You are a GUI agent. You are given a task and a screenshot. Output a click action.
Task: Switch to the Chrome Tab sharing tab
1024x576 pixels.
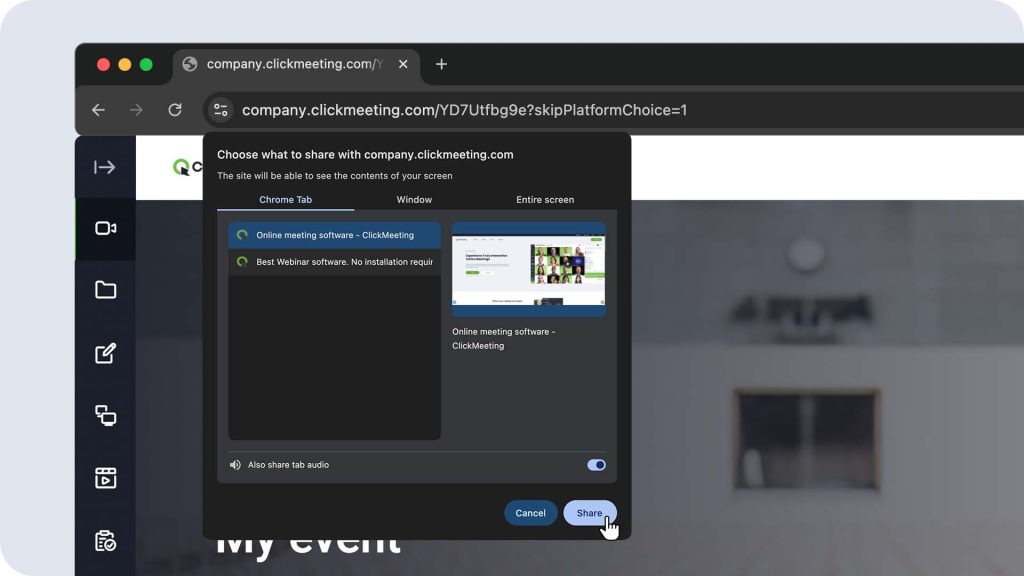point(285,200)
